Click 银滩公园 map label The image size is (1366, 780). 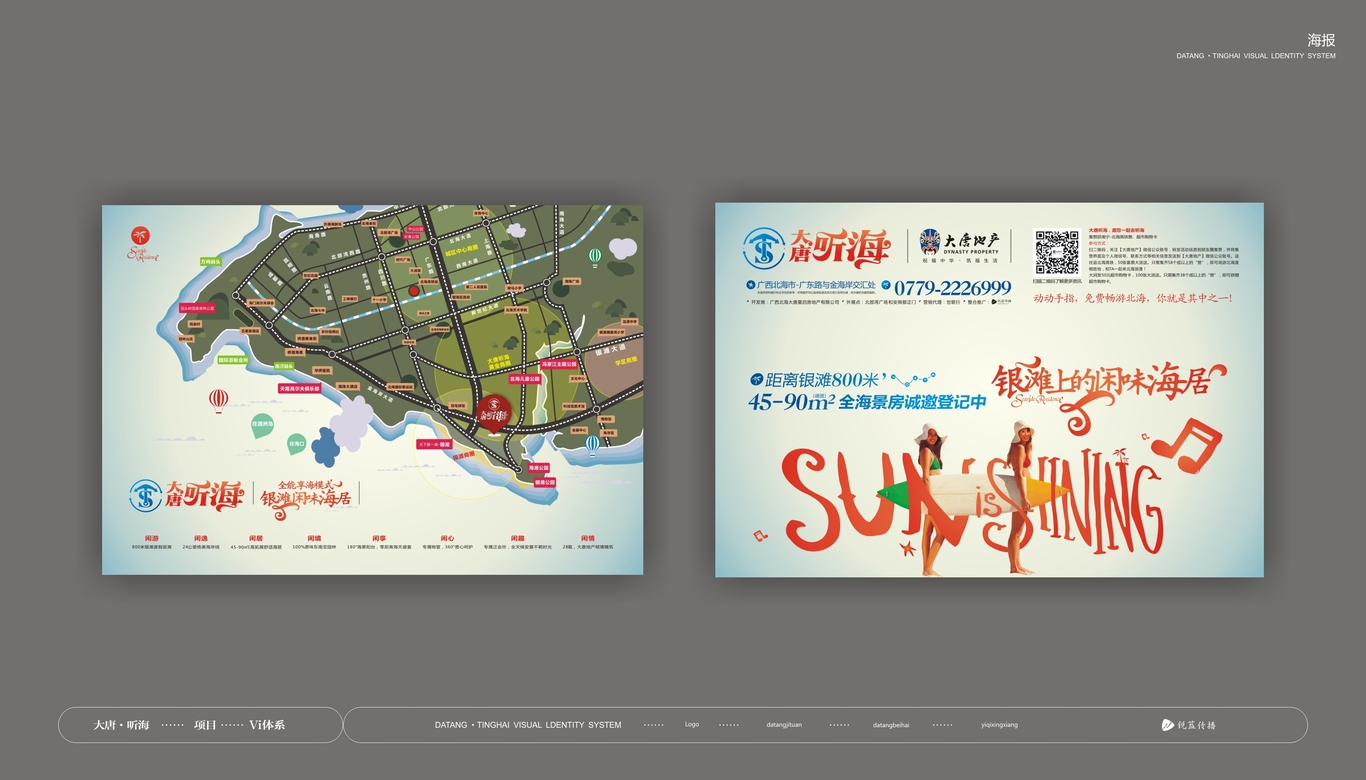point(545,481)
